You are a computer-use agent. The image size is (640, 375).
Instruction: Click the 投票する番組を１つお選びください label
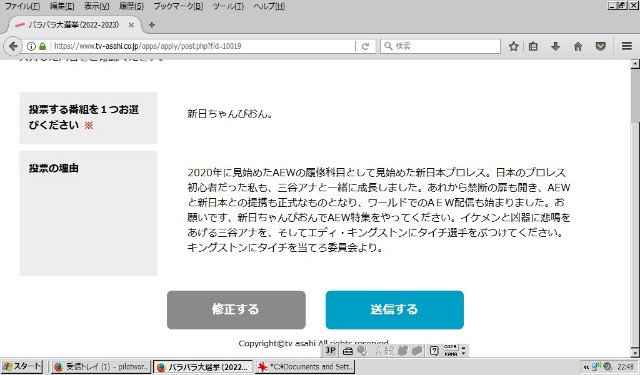point(84,117)
